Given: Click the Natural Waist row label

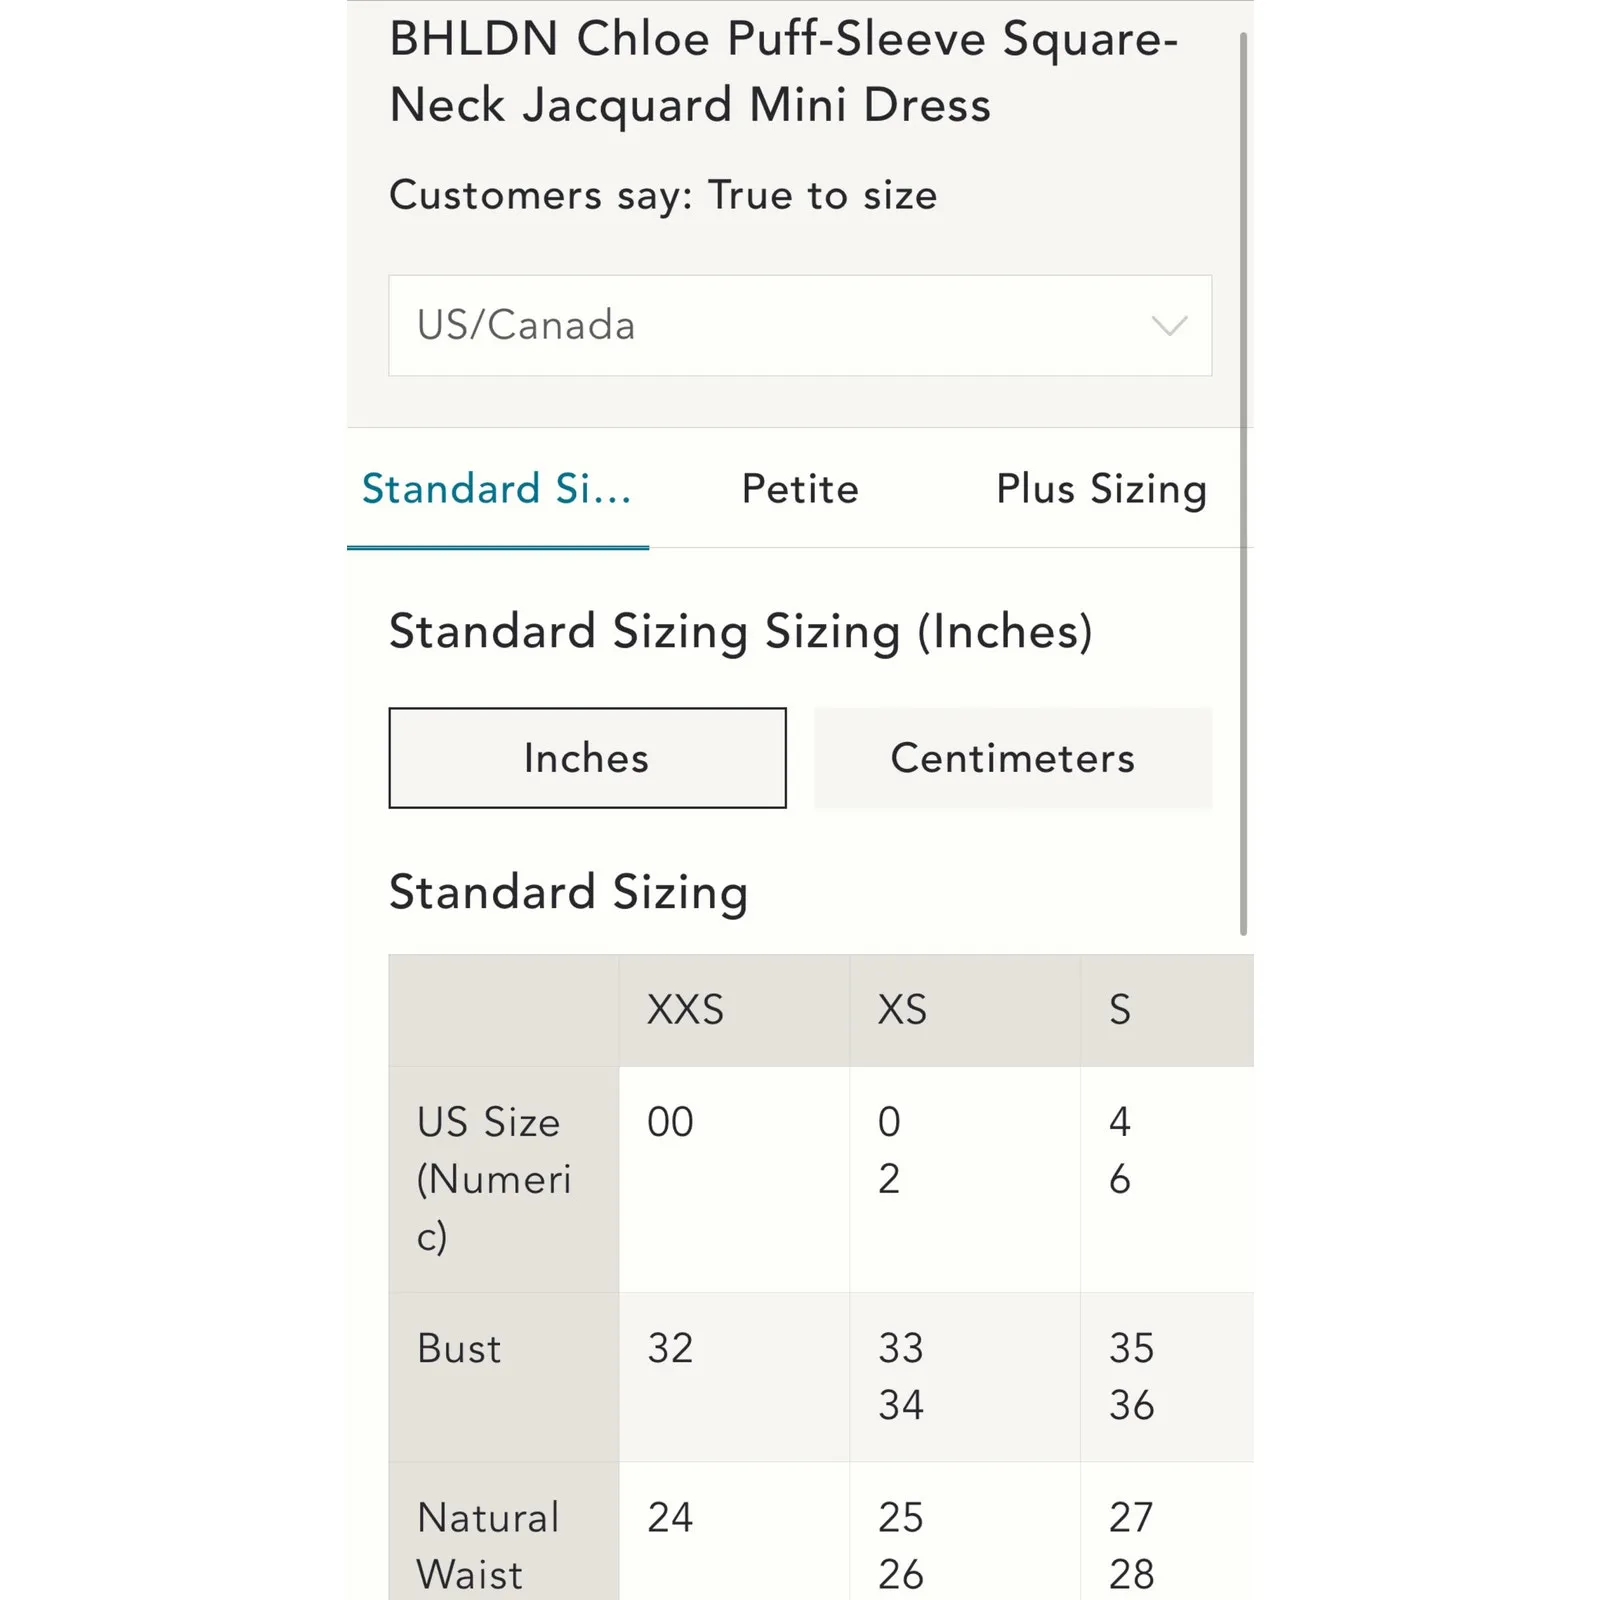Looking at the screenshot, I should [488, 1545].
